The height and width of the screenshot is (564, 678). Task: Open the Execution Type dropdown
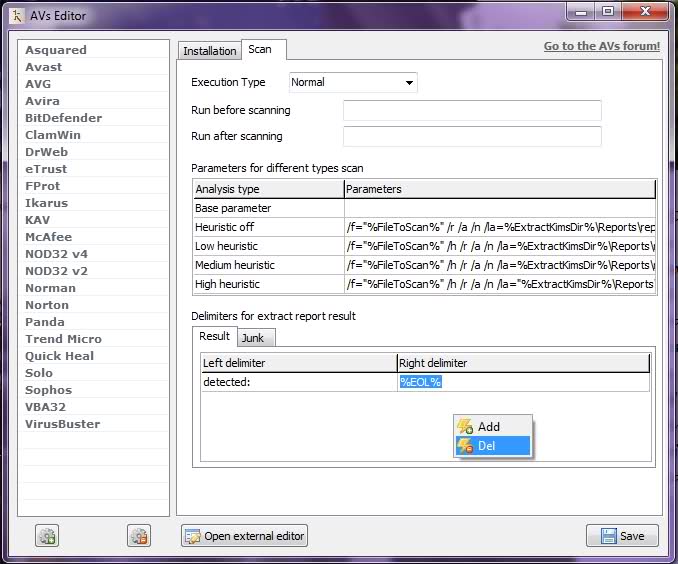click(353, 82)
